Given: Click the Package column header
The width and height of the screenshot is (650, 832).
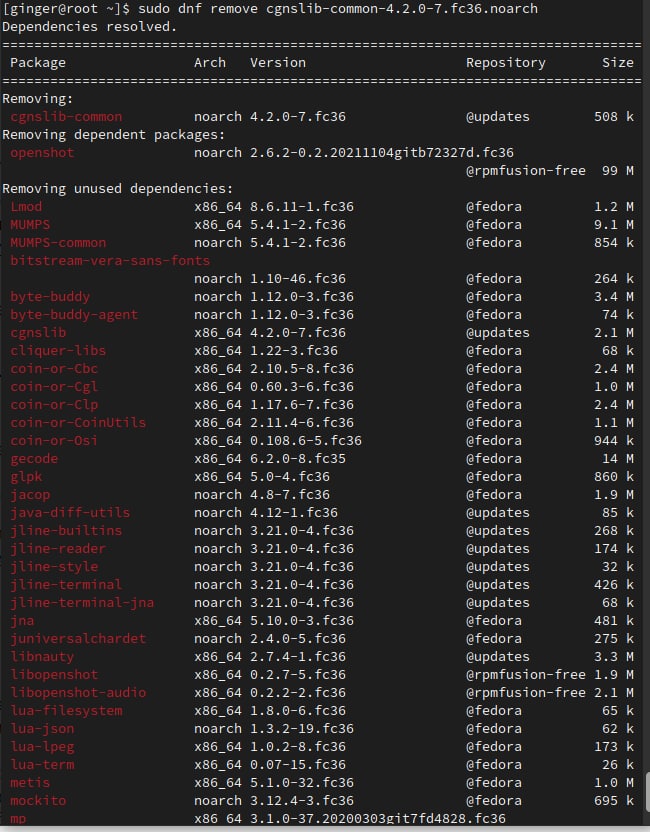Looking at the screenshot, I should pos(38,63).
